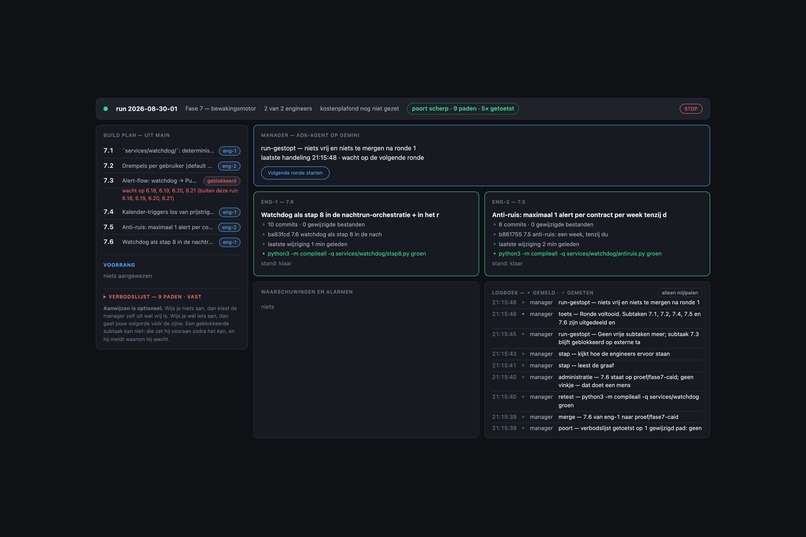Click the green run status dot
The height and width of the screenshot is (537, 806).
(105, 109)
